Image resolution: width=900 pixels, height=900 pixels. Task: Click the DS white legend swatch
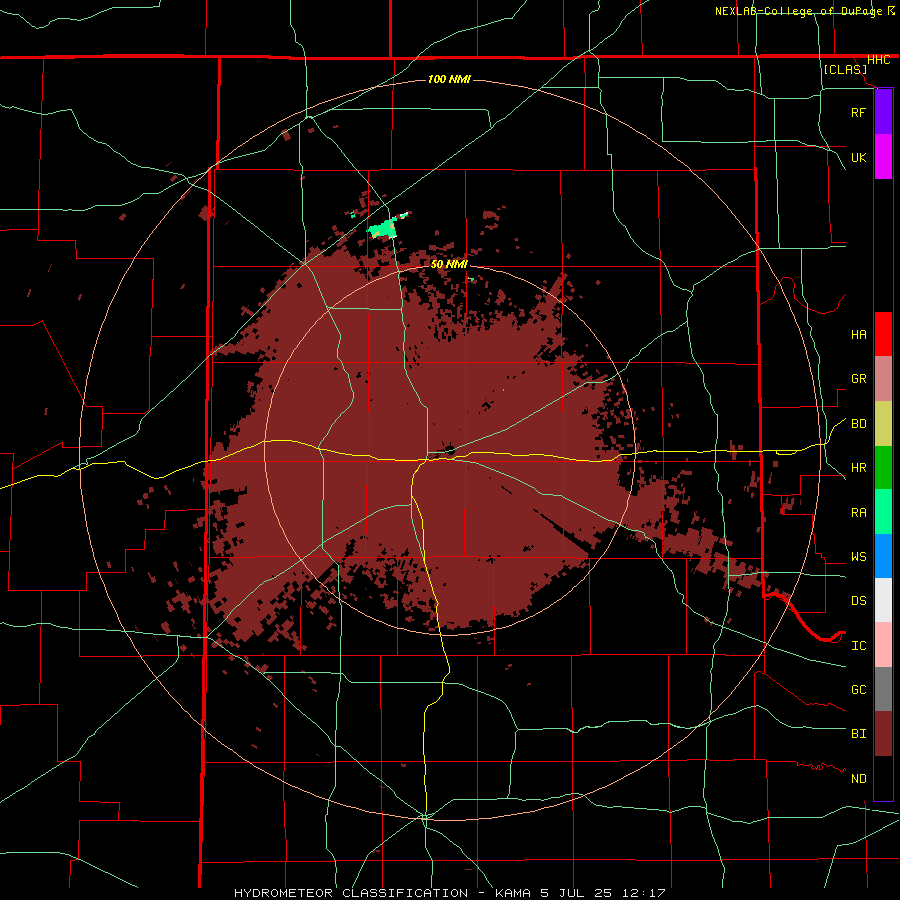pos(883,600)
